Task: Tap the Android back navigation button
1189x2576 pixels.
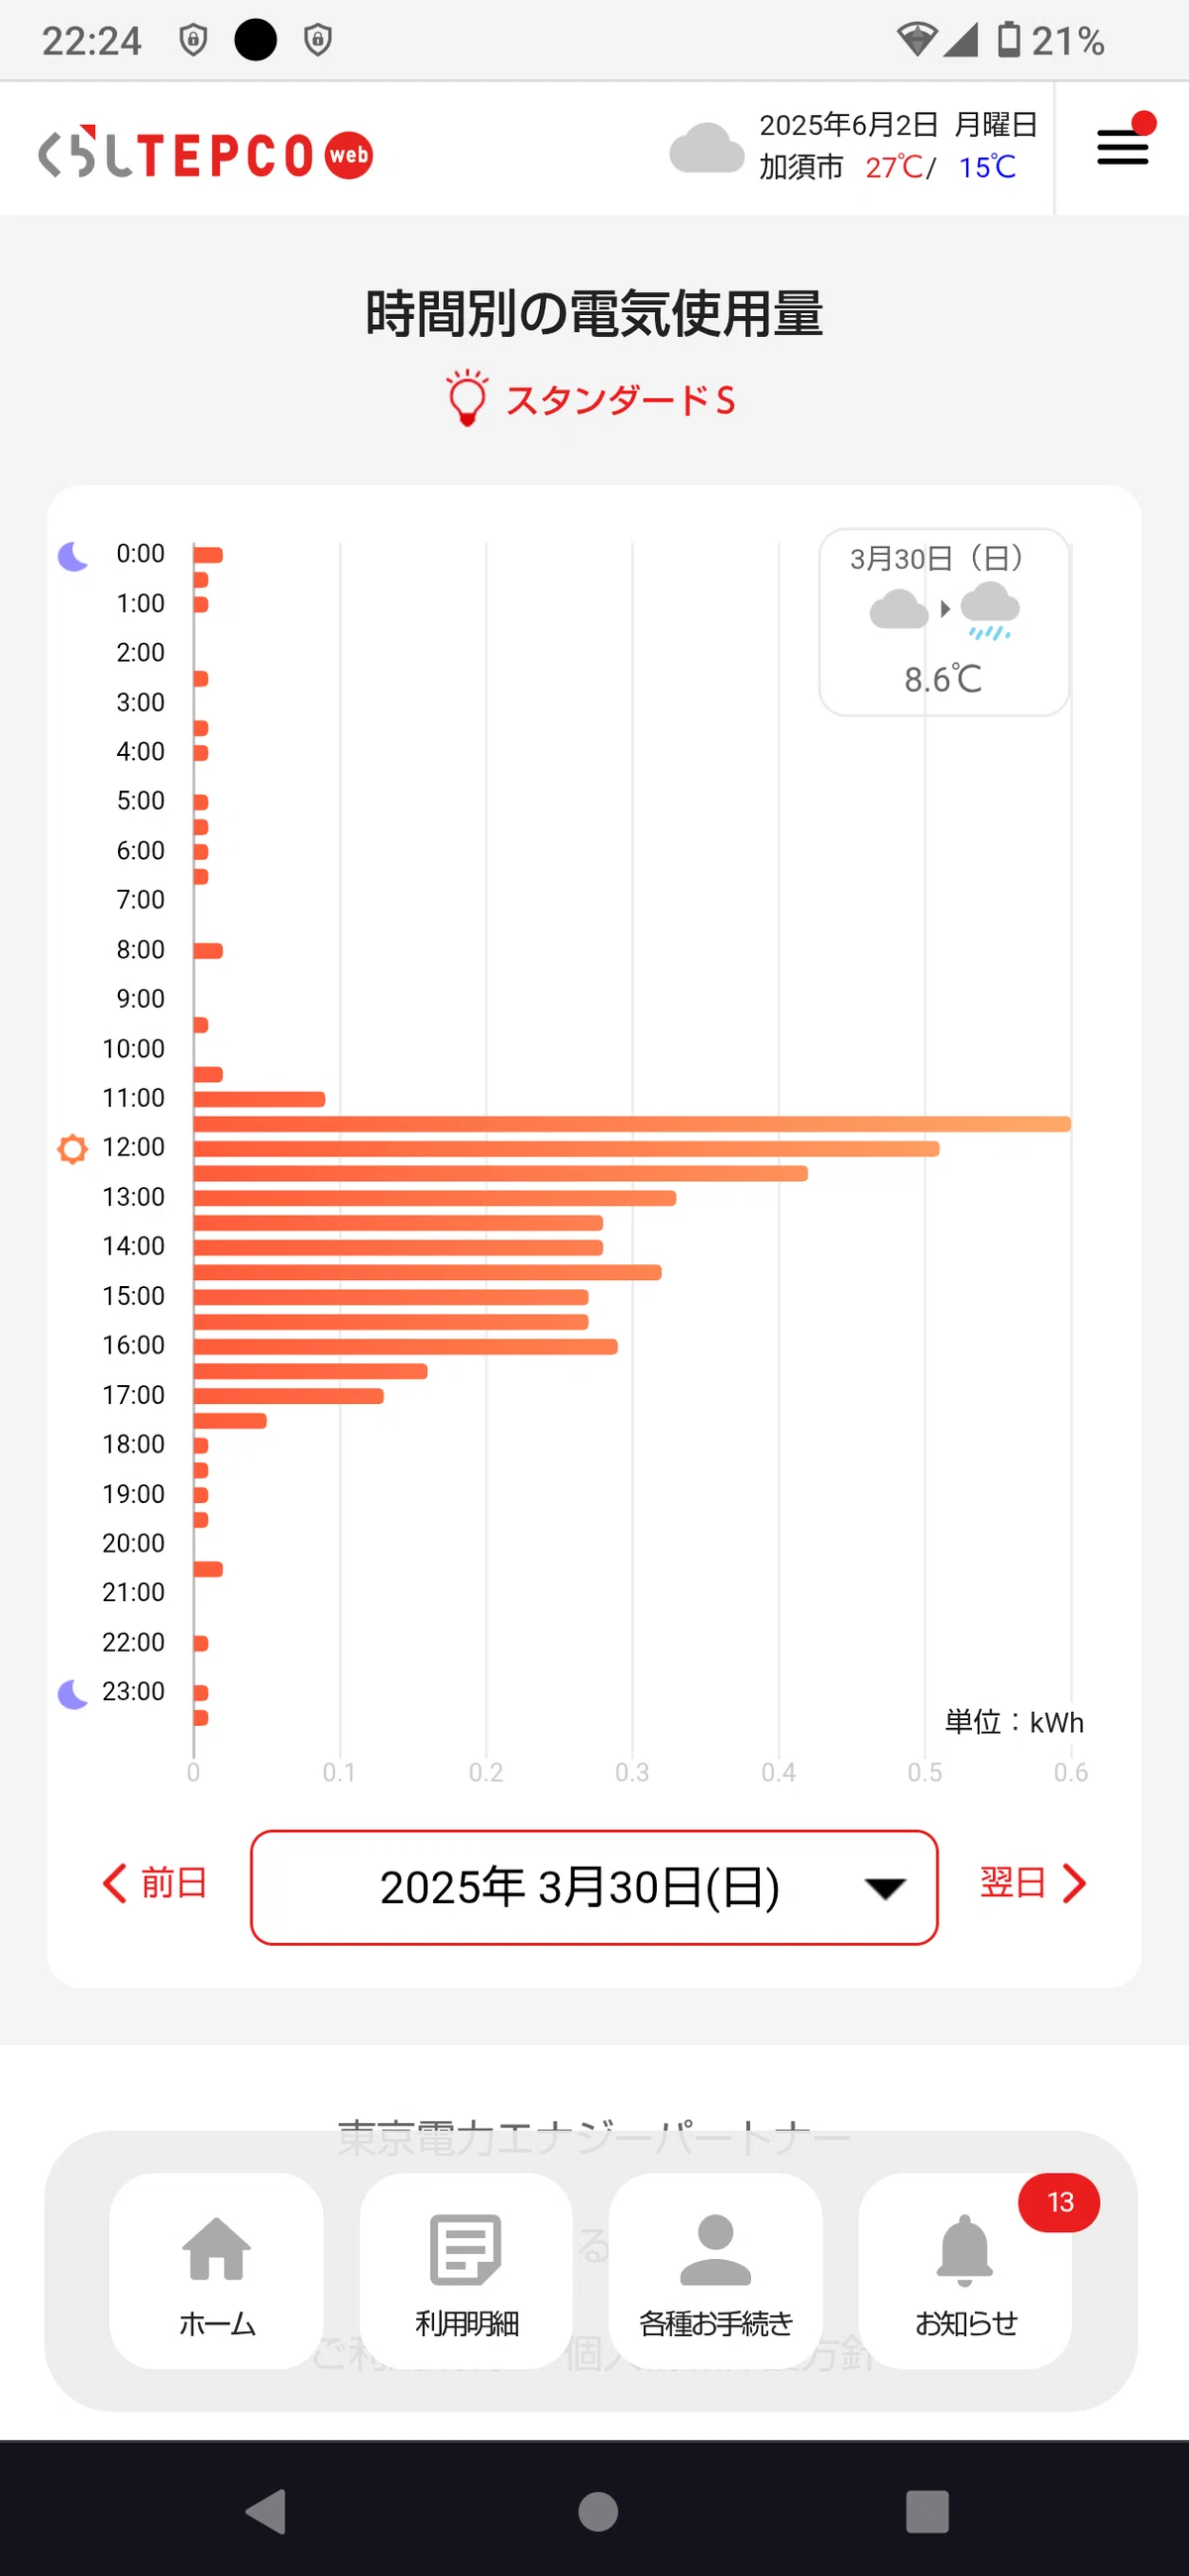Action: (268, 2511)
